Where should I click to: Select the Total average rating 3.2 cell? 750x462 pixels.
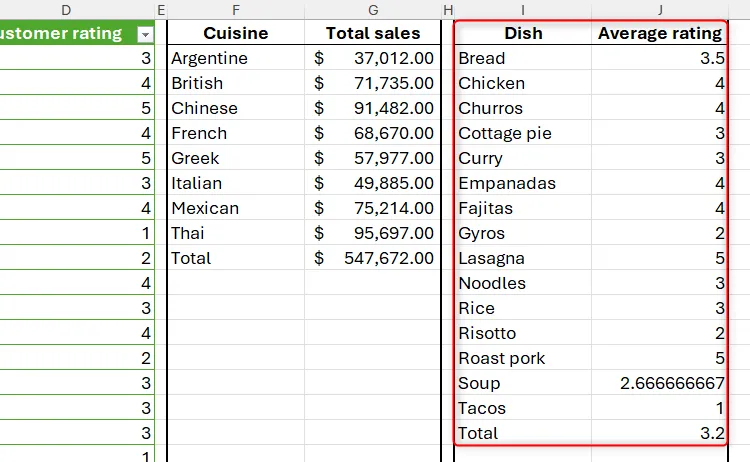click(x=660, y=433)
